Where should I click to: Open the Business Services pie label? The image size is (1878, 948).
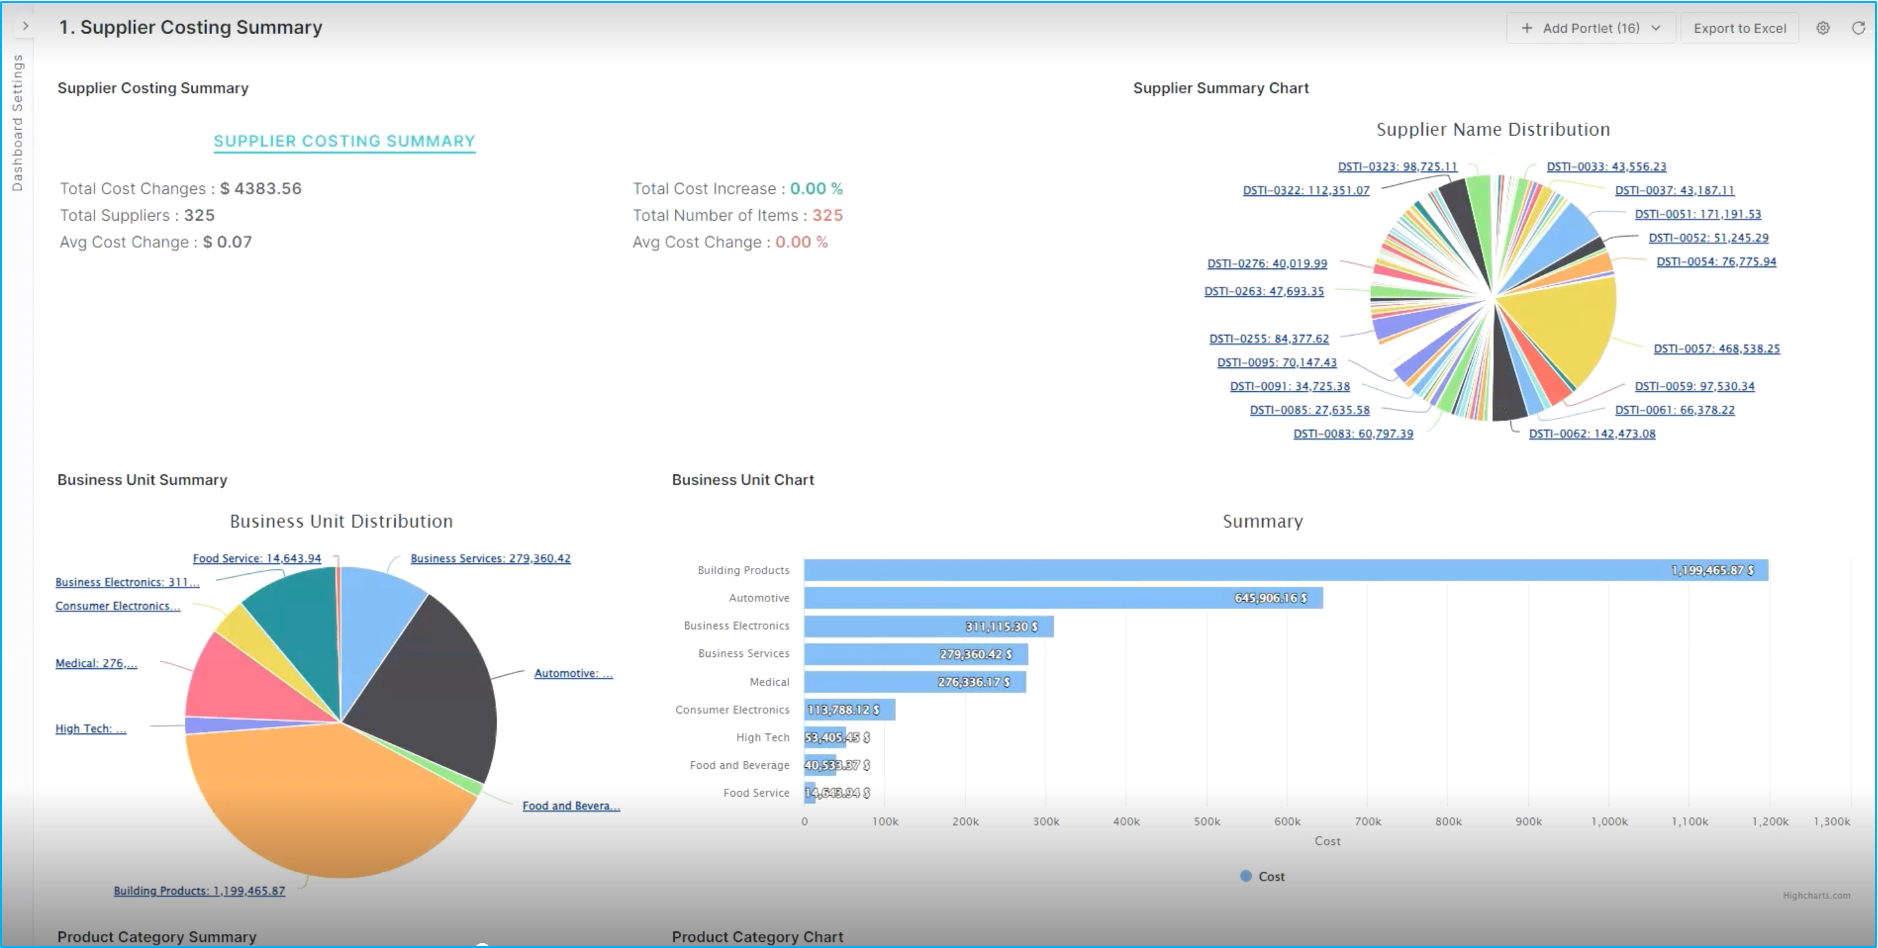490,559
